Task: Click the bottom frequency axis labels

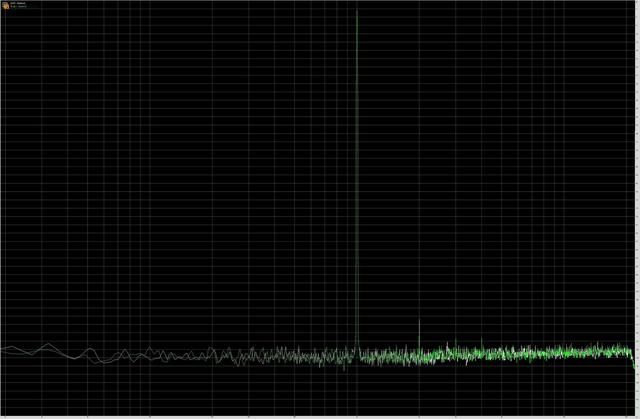Action: click(320, 413)
